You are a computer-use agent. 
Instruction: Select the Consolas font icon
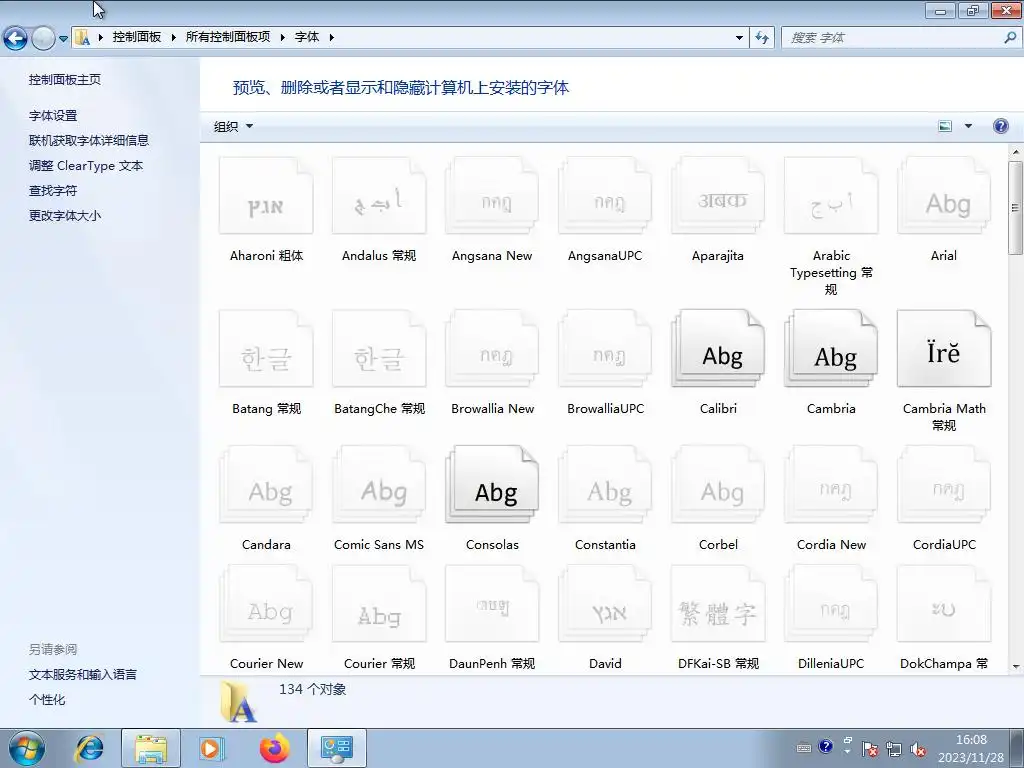click(x=492, y=485)
